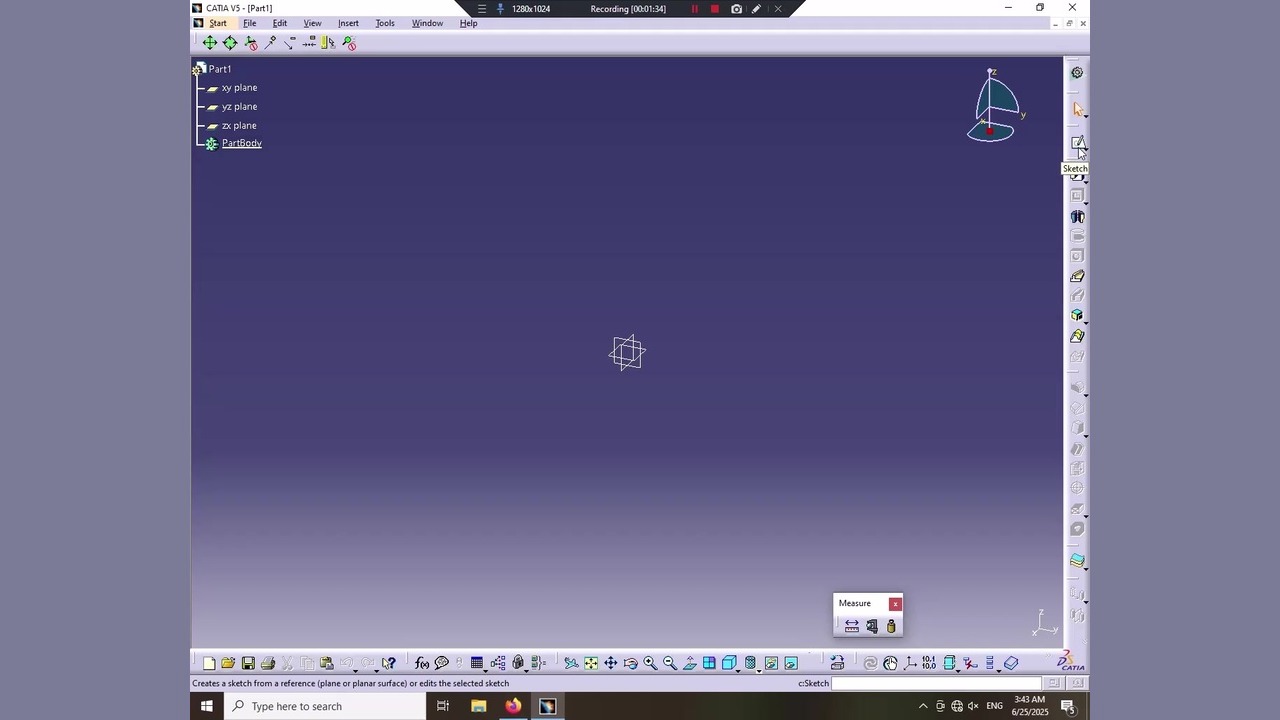The height and width of the screenshot is (720, 1280).
Task: Click the Normal View icon
Action: (690, 663)
